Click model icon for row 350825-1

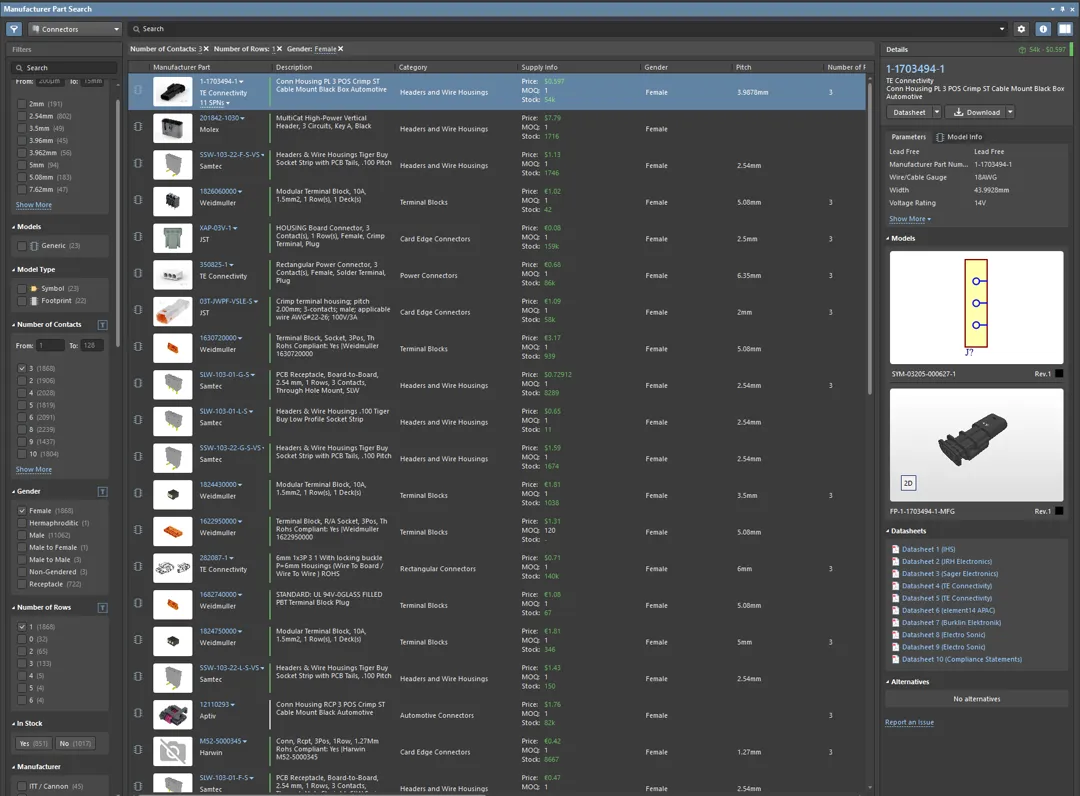pyautogui.click(x=138, y=273)
